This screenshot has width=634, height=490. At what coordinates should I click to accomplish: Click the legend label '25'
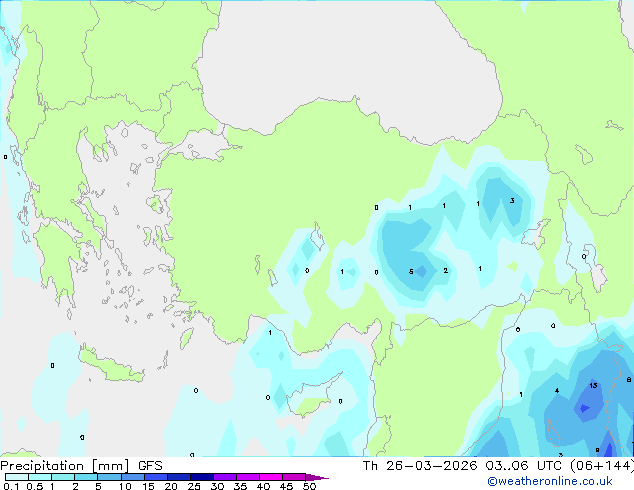[194, 486]
